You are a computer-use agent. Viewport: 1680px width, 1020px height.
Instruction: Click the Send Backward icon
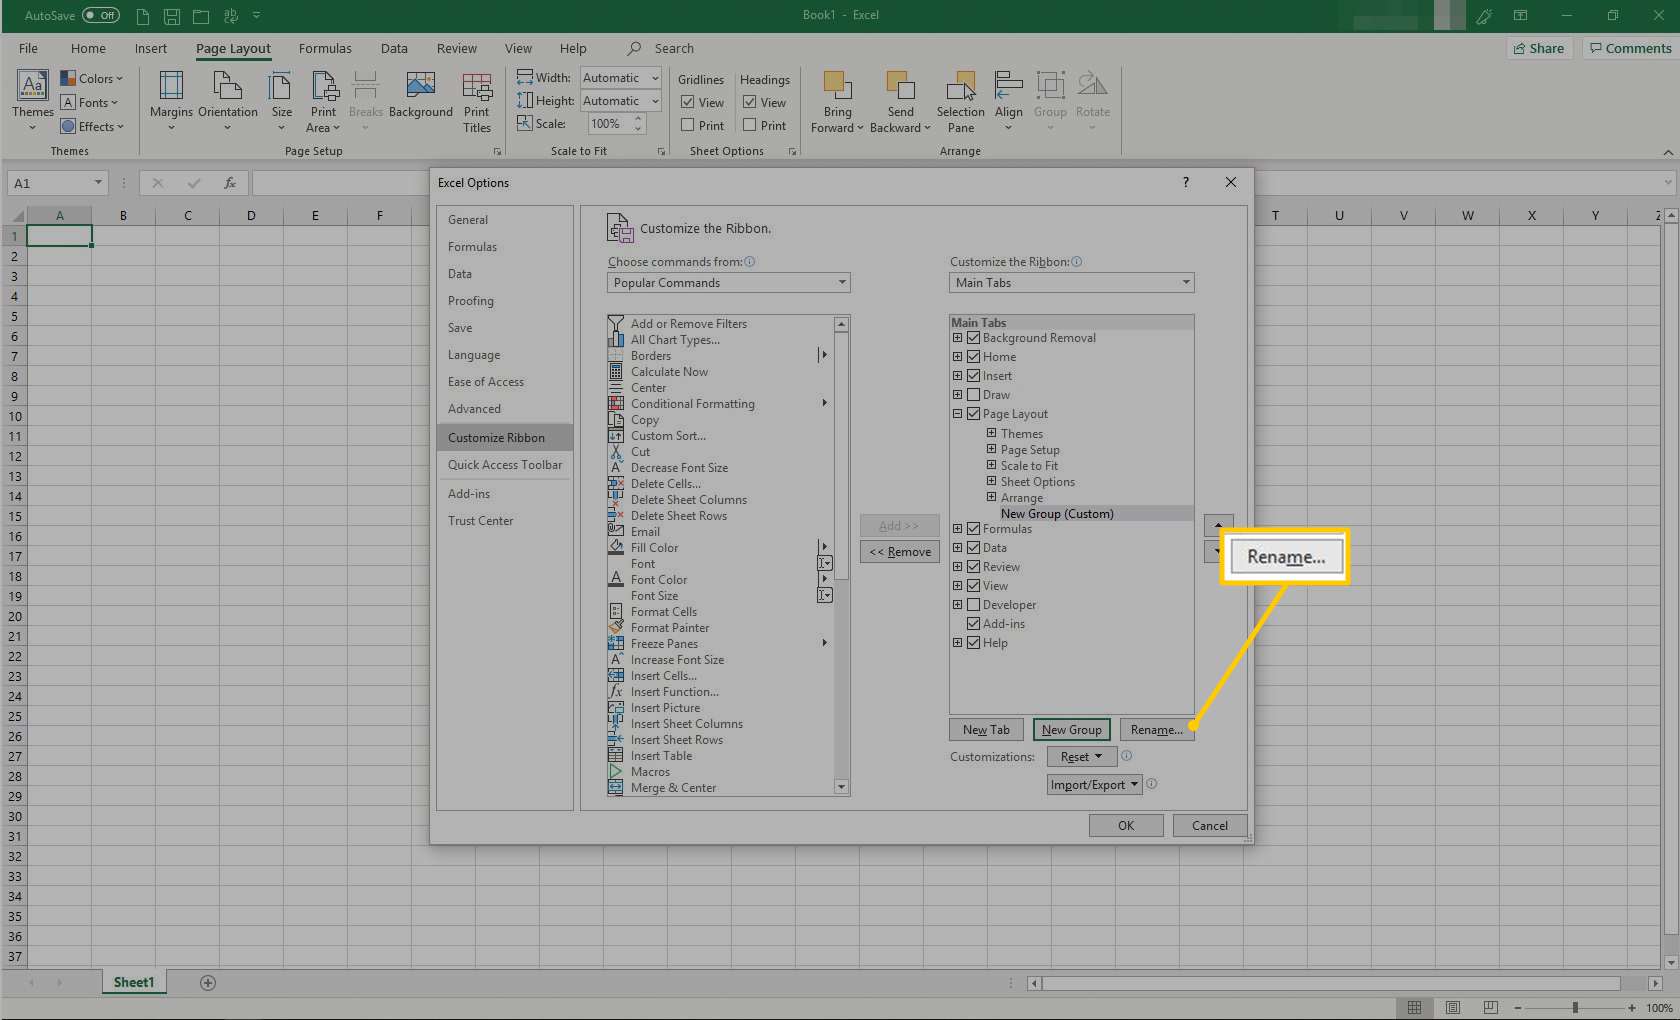point(900,87)
